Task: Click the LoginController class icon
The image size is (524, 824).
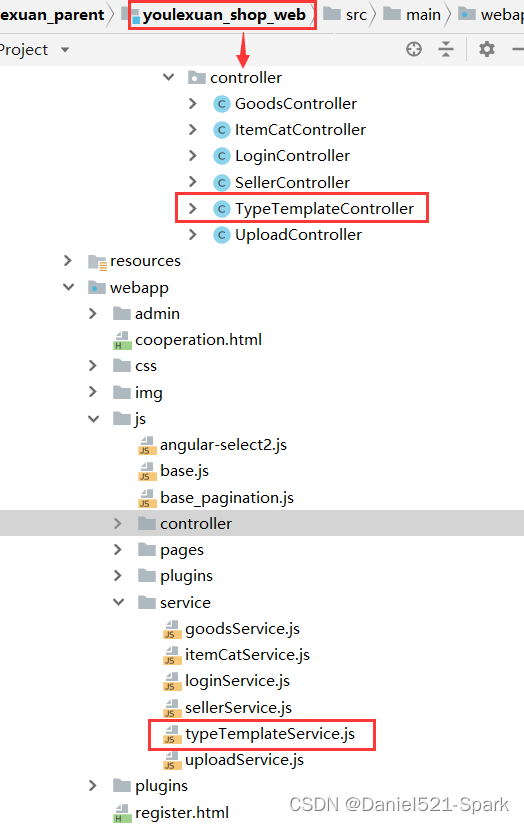Action: coord(222,156)
